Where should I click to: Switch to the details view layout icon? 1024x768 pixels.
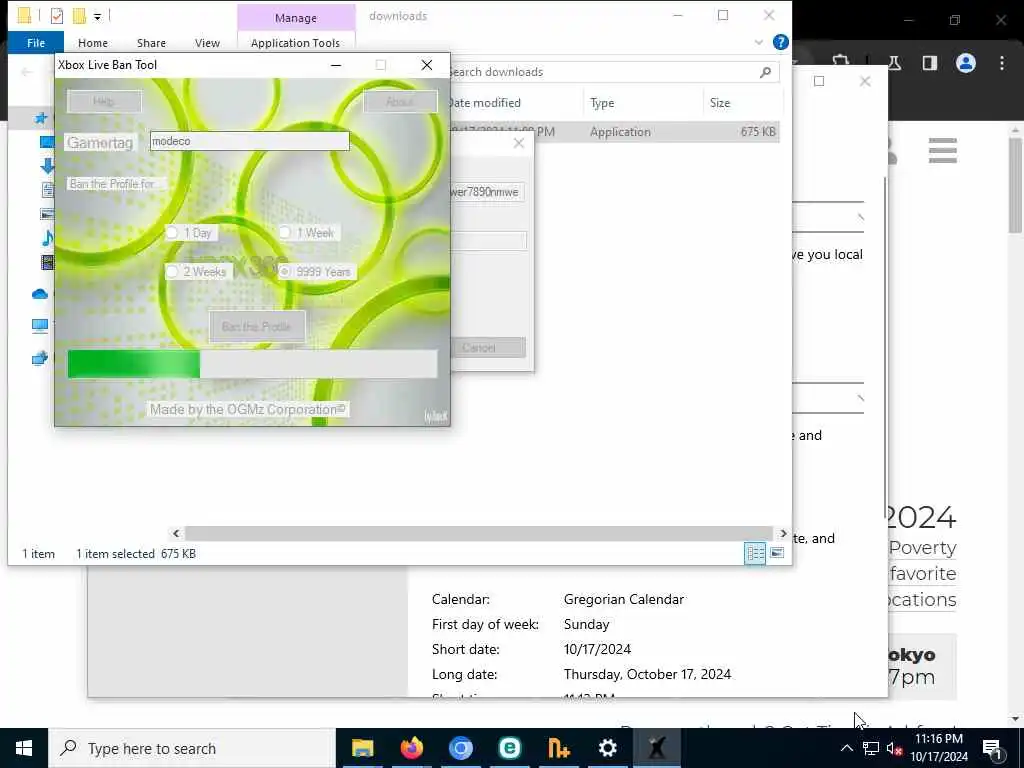tap(755, 553)
